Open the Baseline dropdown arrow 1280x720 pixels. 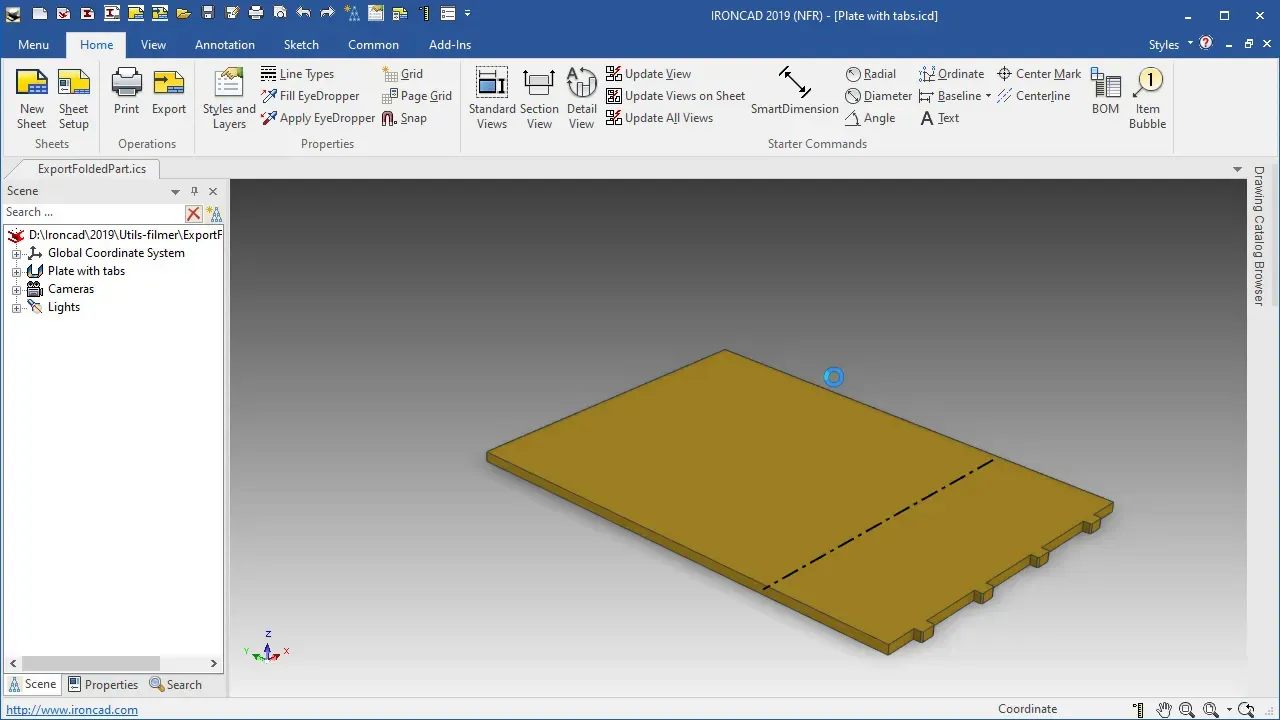coord(988,96)
